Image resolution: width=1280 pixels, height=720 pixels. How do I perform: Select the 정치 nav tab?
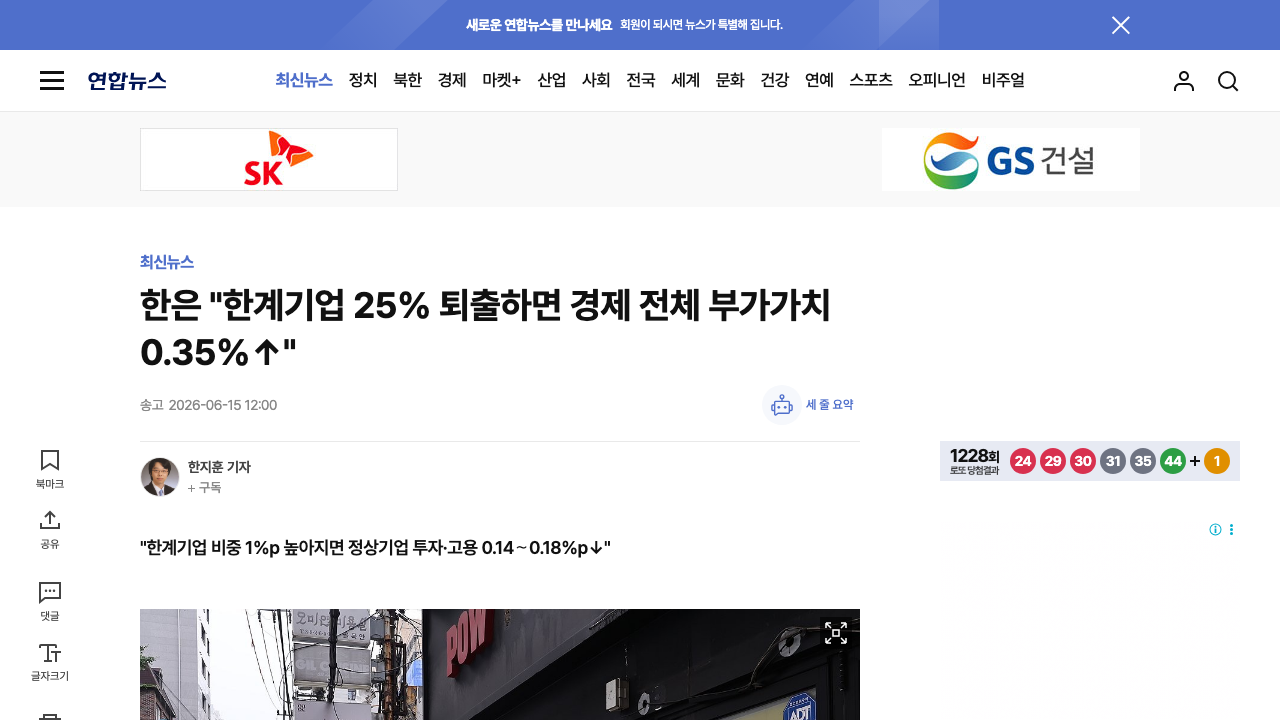tap(363, 81)
